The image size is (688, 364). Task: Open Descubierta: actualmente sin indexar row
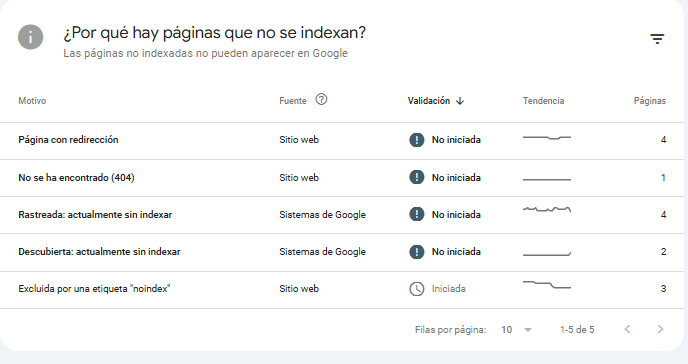pyautogui.click(x=342, y=252)
